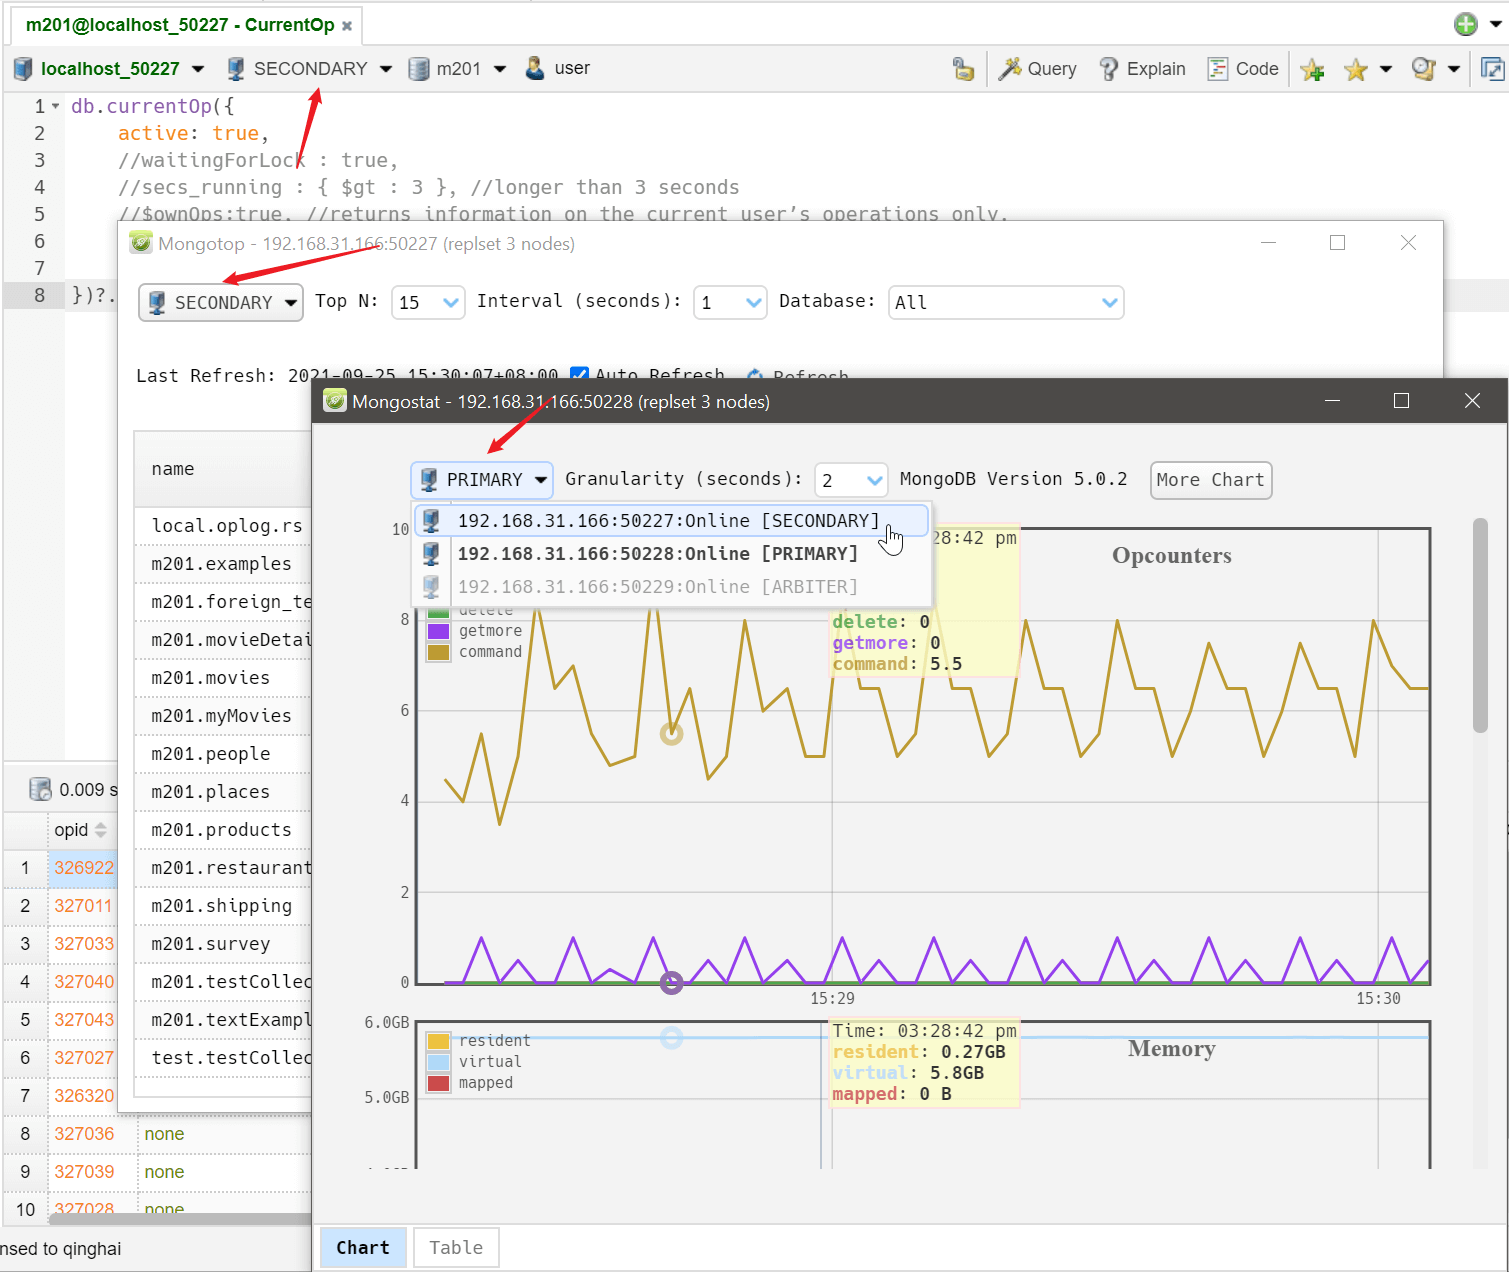Open the Top N combo box
1509x1272 pixels.
pos(428,302)
